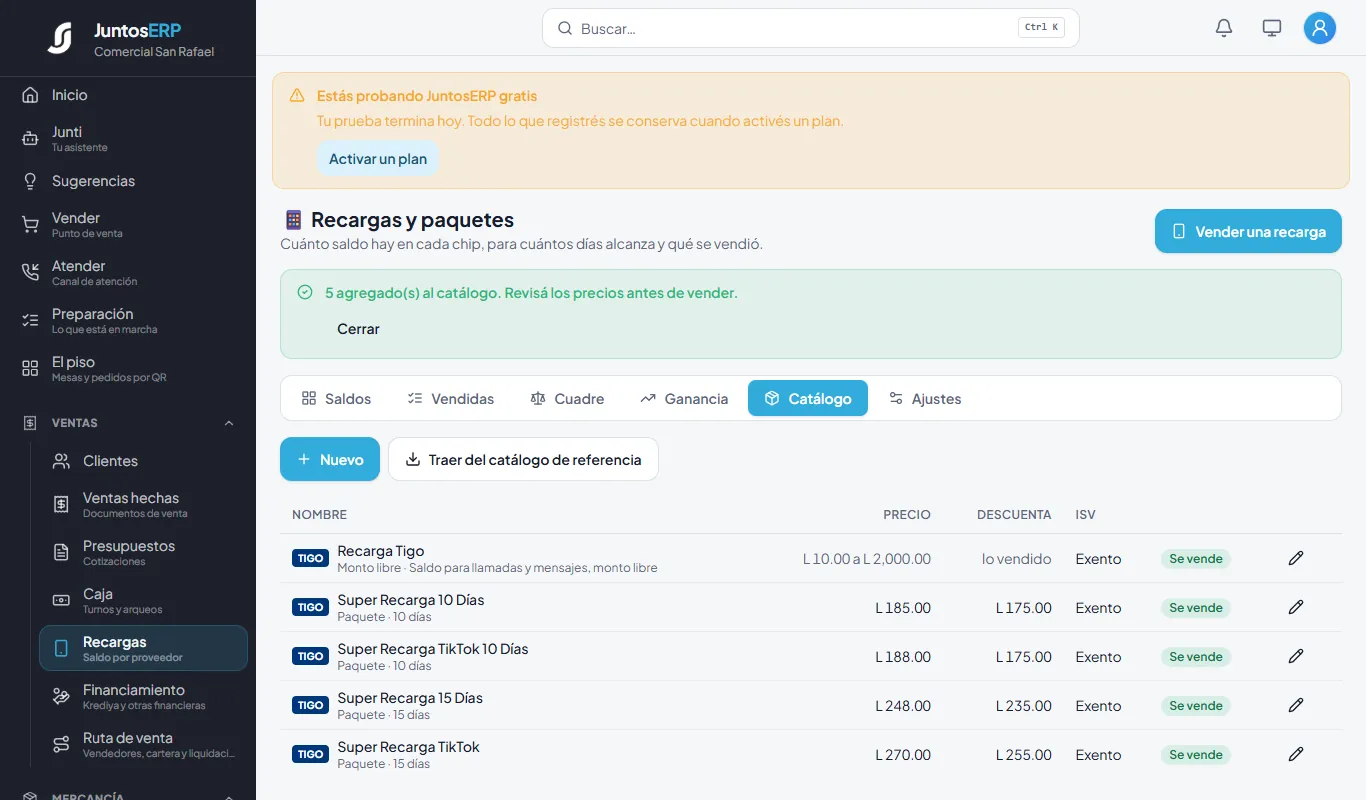The height and width of the screenshot is (800, 1366).
Task: Open Sugerencias in sidebar
Action: [x=128, y=181]
